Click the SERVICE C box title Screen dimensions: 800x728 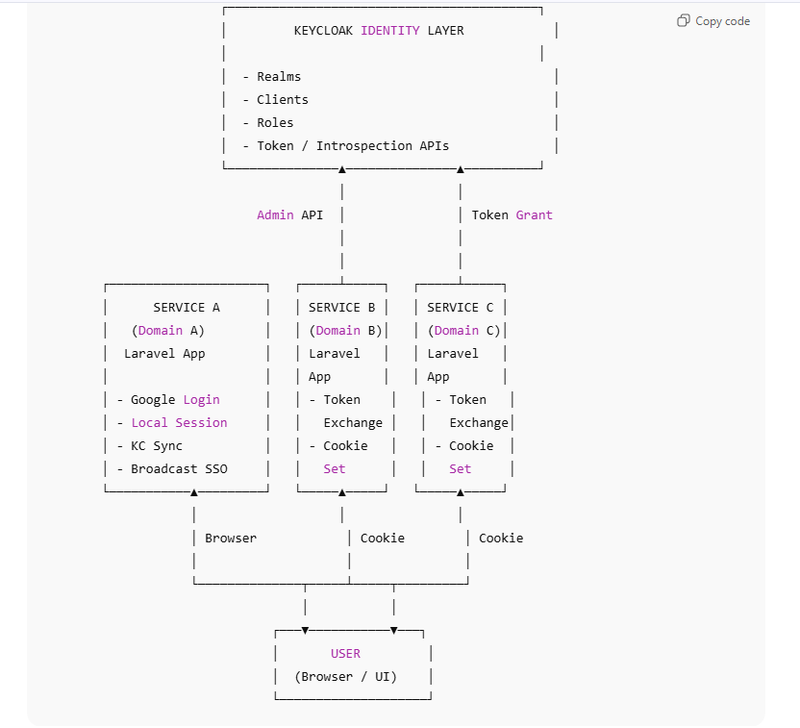point(460,308)
